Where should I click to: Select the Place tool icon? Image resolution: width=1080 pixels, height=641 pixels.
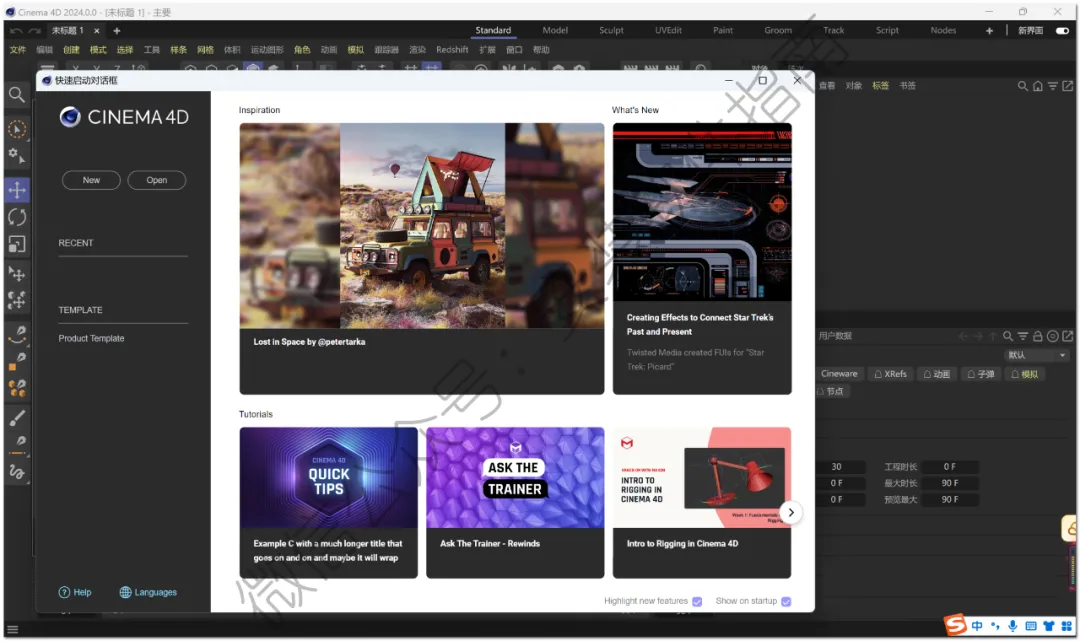coord(17,274)
